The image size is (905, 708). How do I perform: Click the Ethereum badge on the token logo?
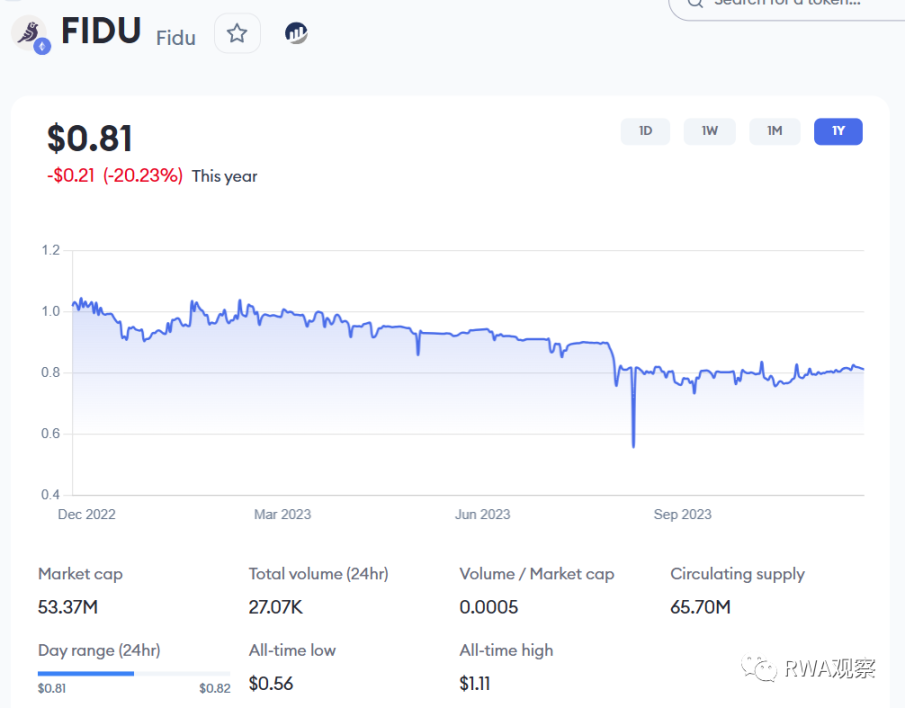click(x=42, y=45)
